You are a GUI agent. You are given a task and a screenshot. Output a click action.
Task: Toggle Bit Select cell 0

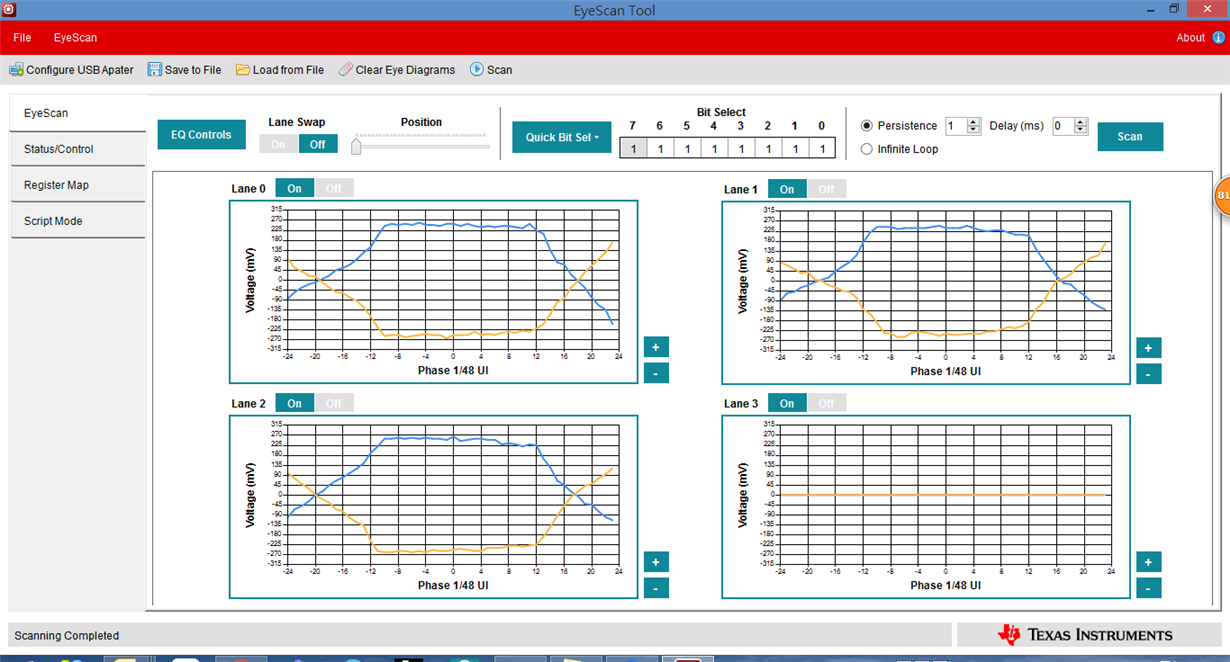(x=822, y=148)
